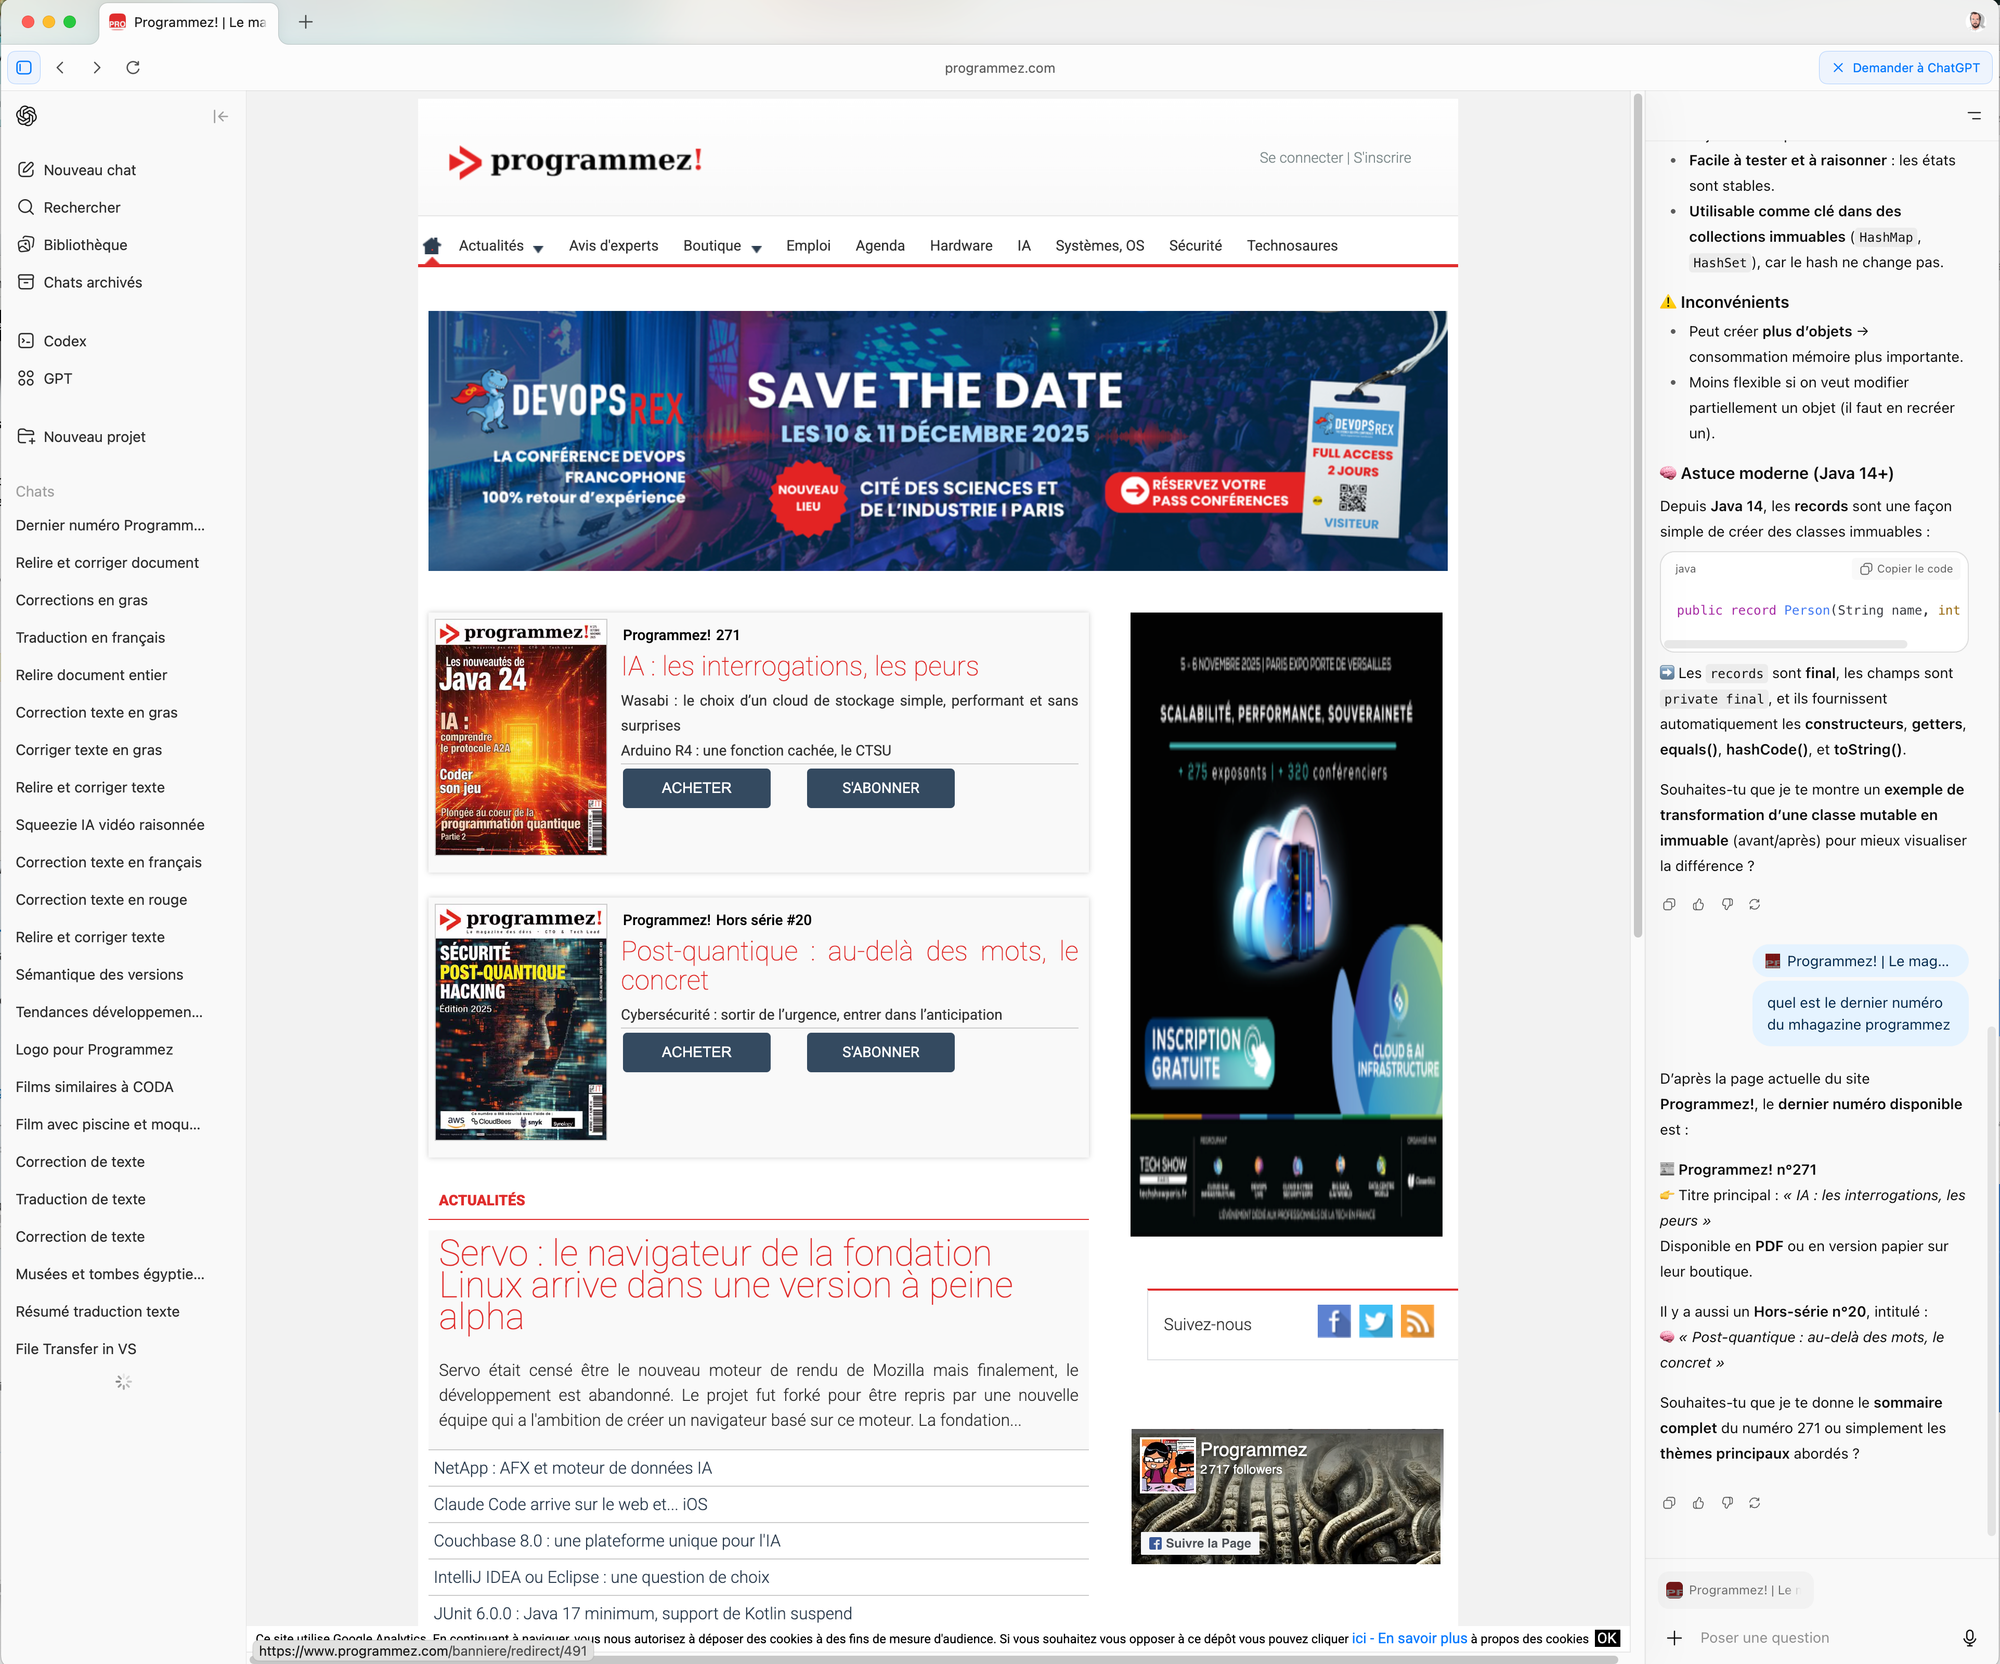Click thumbs up on last ChatGPT answer
Screen dimensions: 2000x1664
(1698, 1503)
